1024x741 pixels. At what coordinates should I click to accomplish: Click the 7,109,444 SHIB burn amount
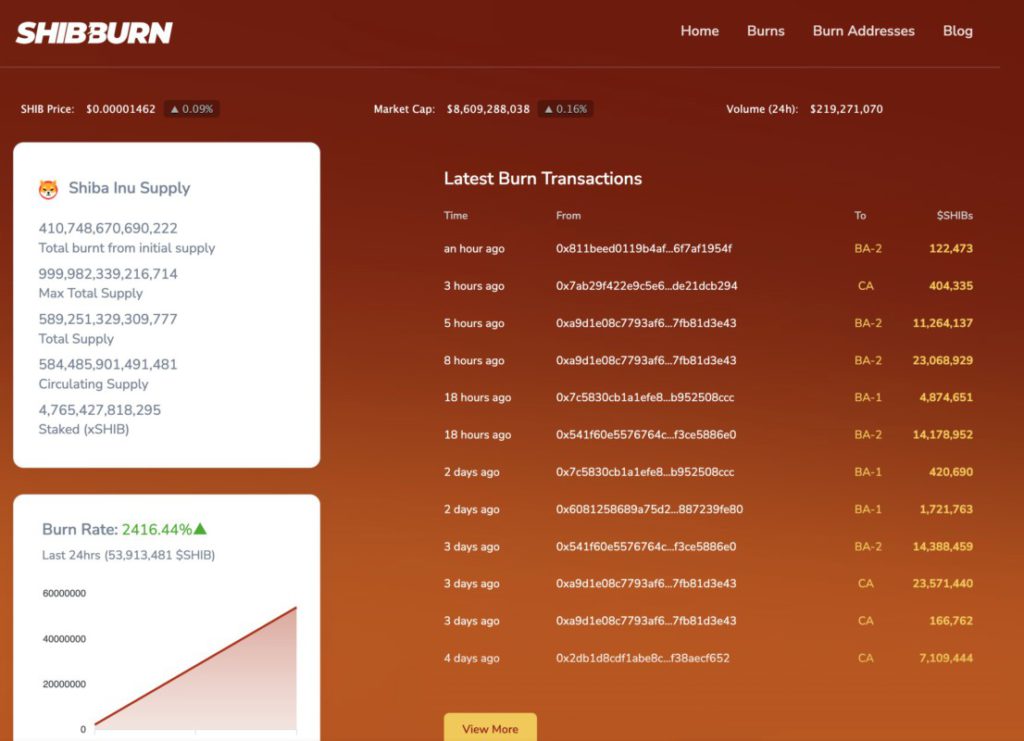click(945, 659)
